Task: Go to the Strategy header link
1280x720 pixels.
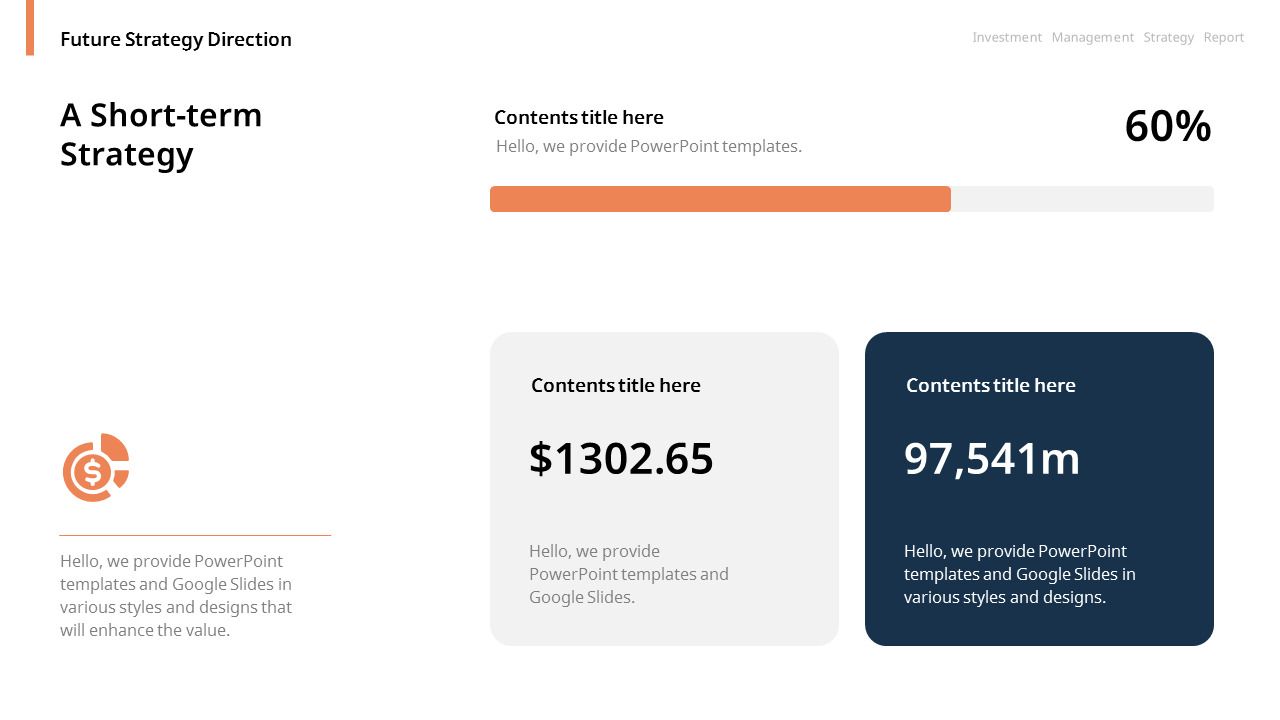Action: [x=1168, y=37]
